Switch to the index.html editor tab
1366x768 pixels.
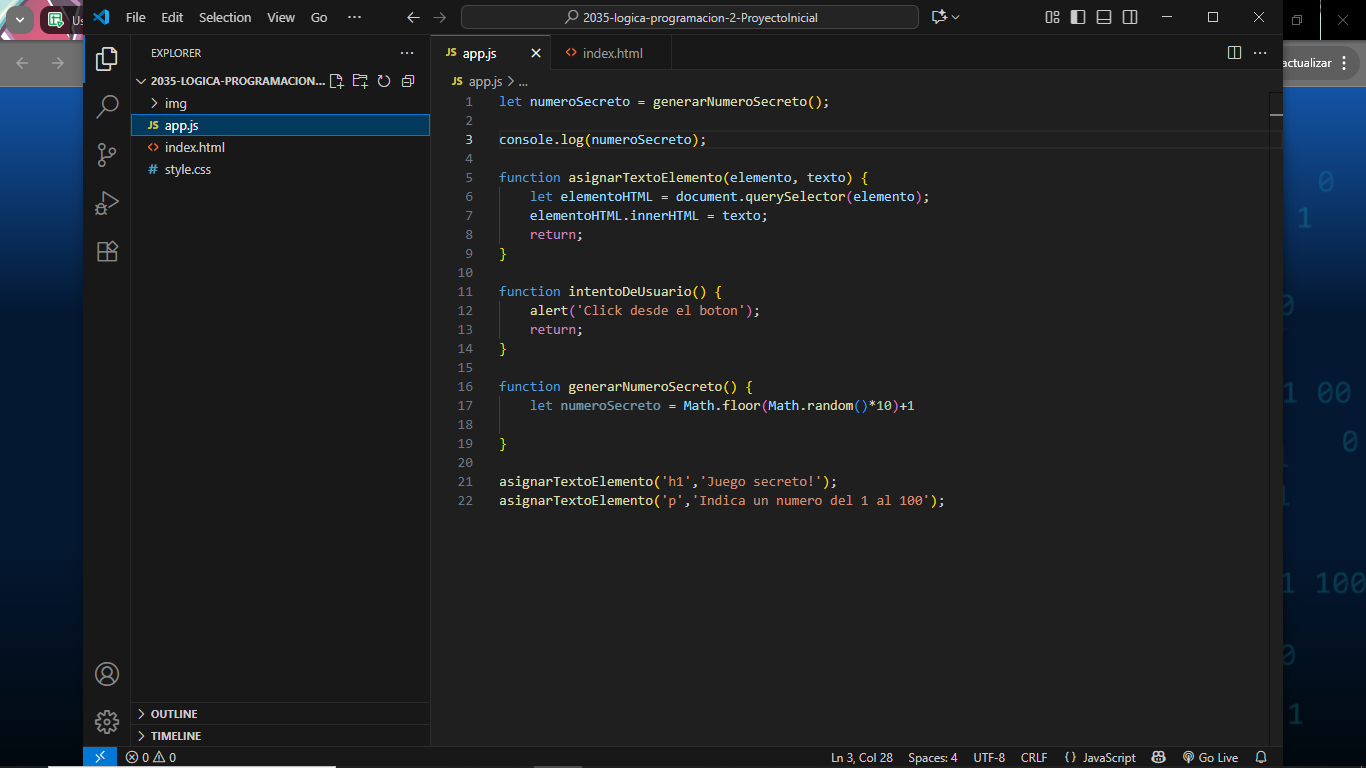click(x=612, y=53)
